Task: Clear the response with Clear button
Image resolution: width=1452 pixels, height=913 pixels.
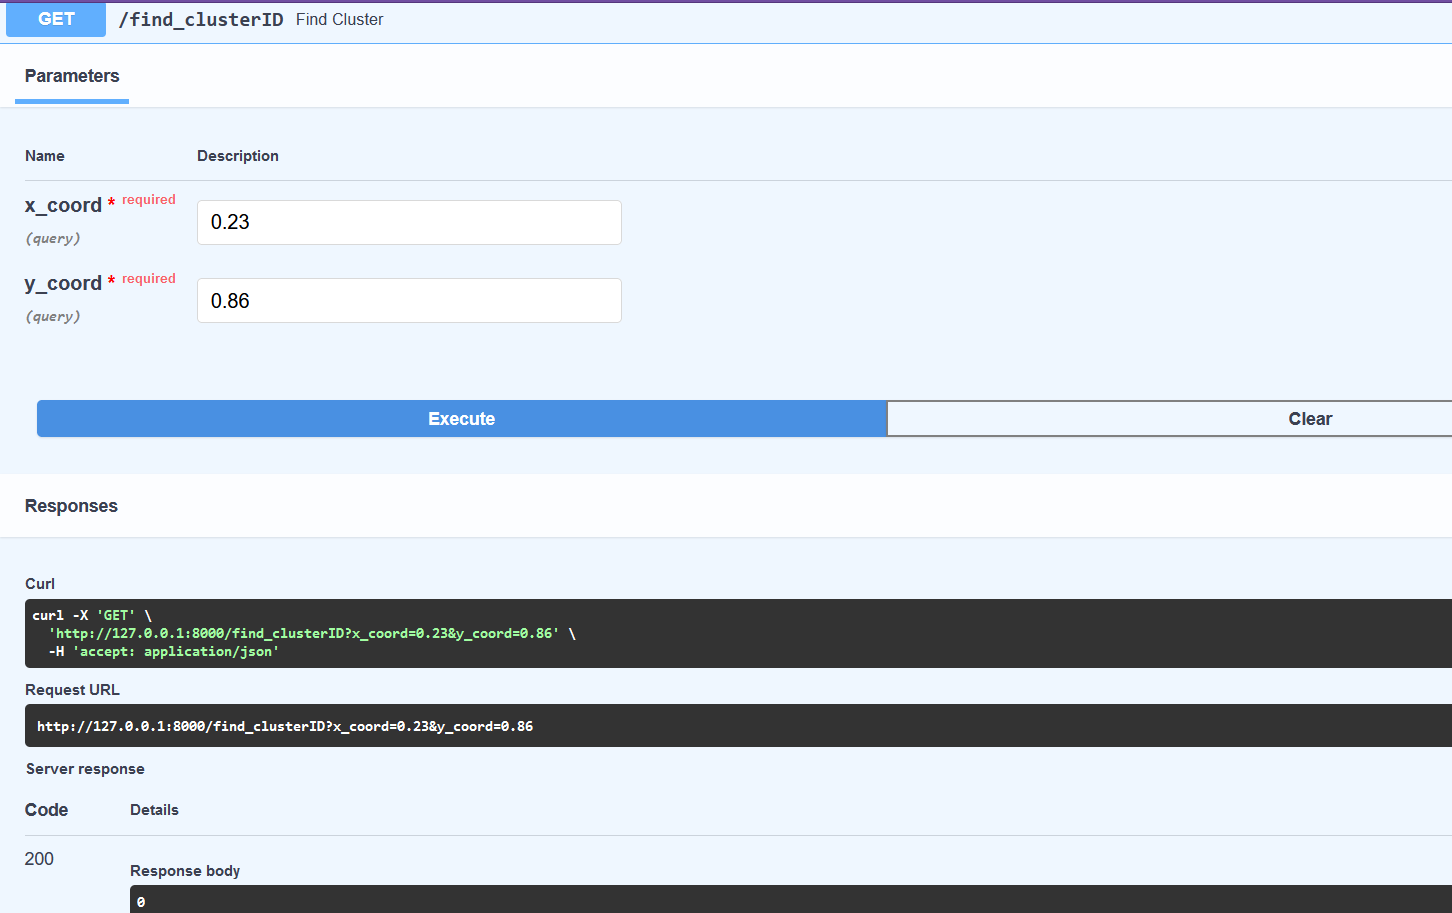Action: [x=1169, y=419]
